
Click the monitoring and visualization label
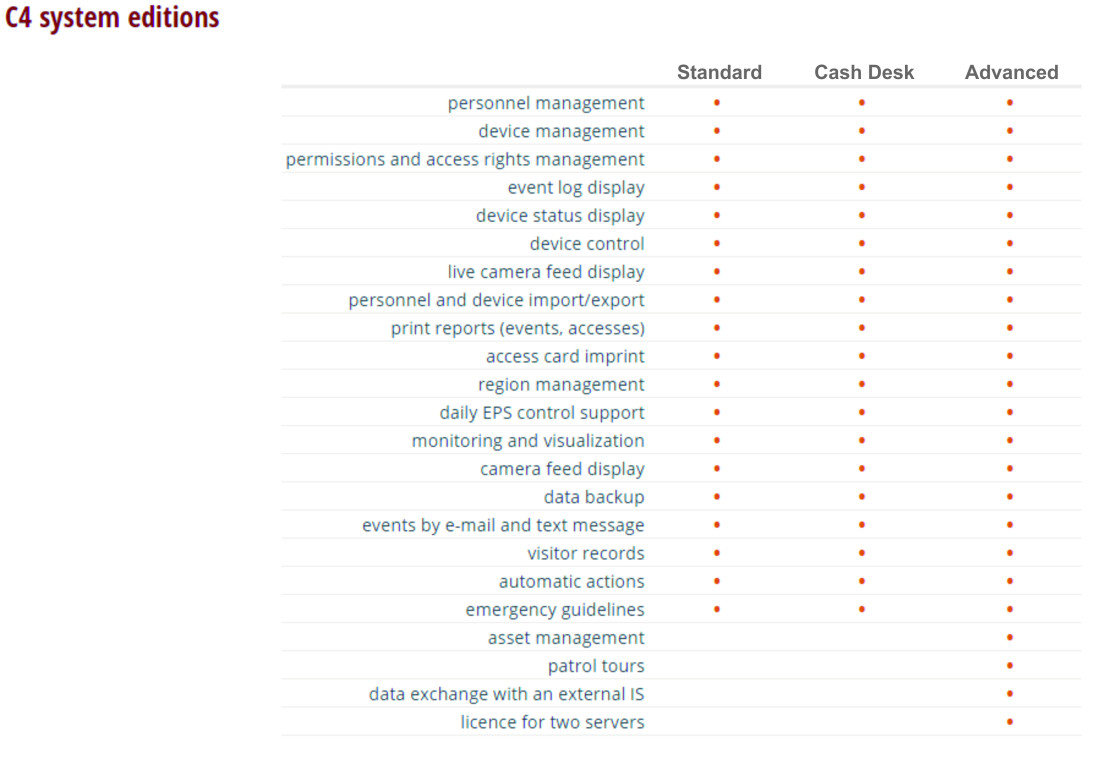(528, 441)
